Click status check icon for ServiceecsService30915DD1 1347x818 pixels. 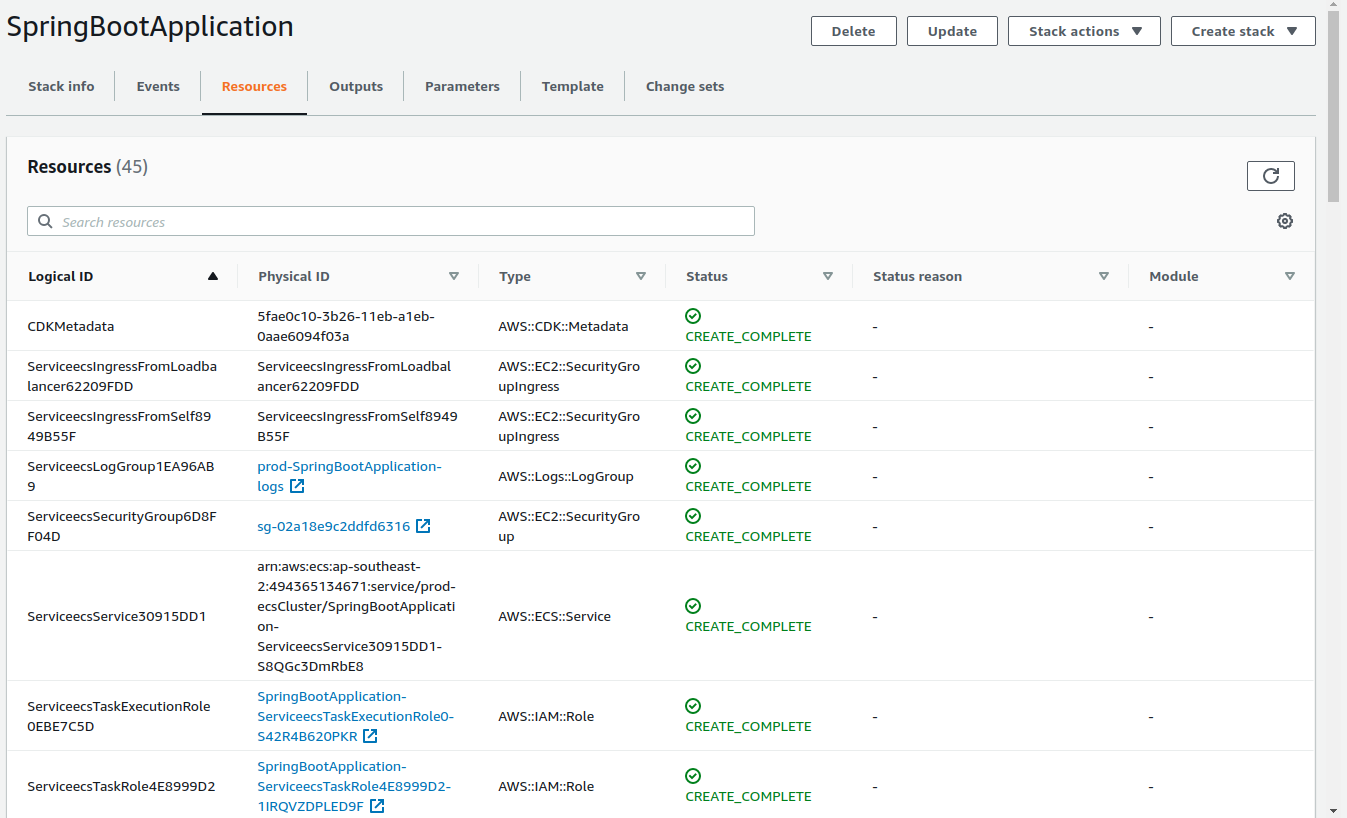click(x=693, y=606)
